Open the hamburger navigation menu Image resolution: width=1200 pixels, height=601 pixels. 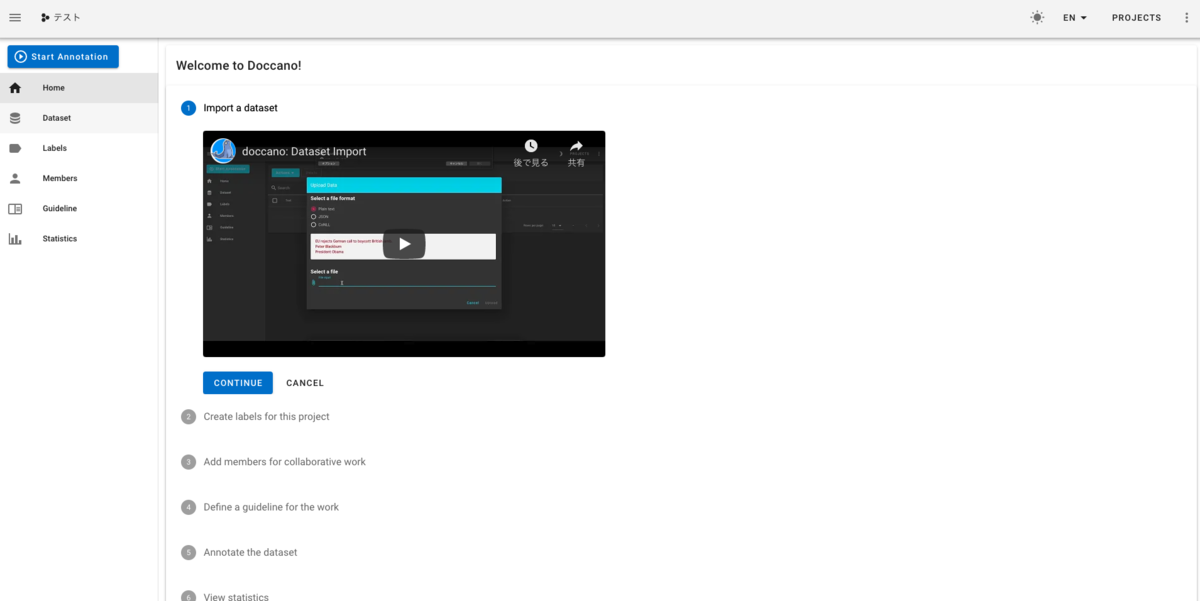click(15, 18)
